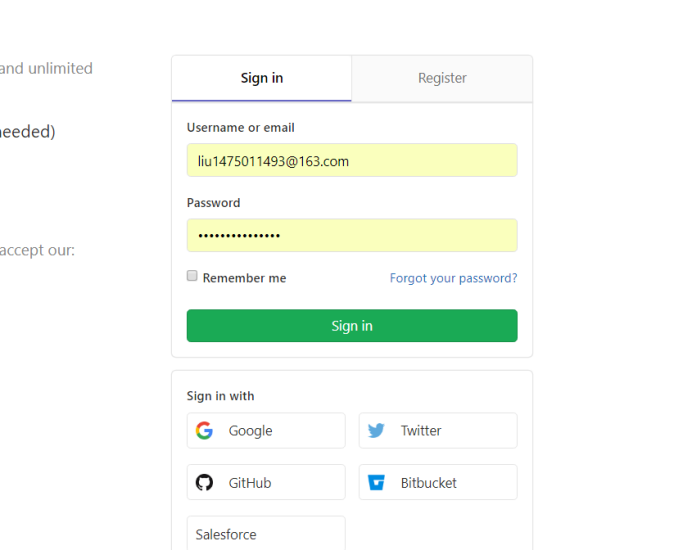This screenshot has height=551, width=693.
Task: Click the Password label text
Action: (x=213, y=203)
